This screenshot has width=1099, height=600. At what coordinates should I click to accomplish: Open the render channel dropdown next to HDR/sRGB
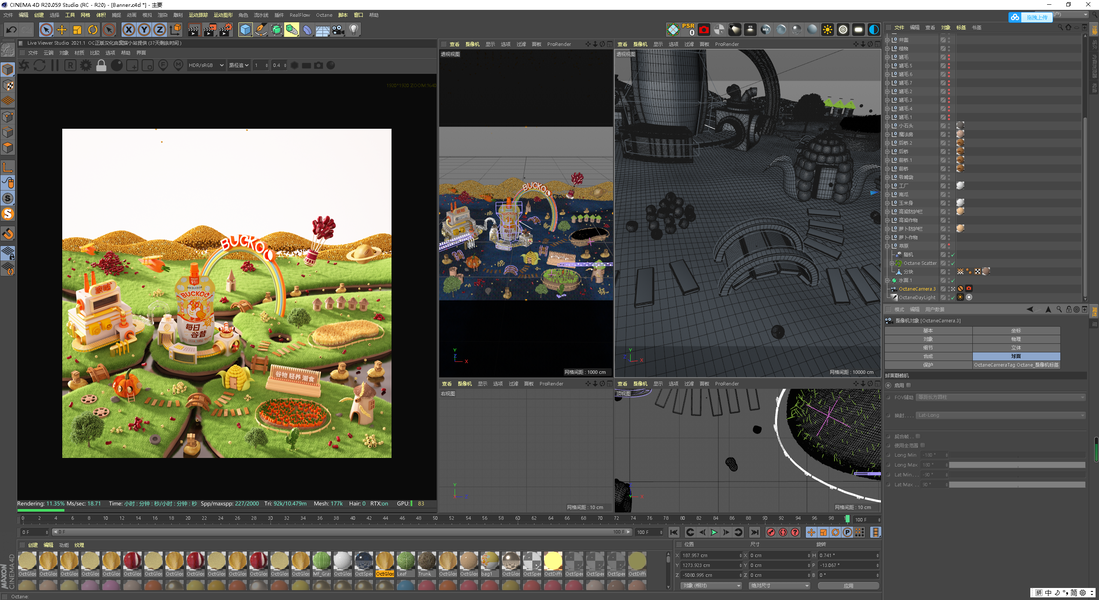coord(239,65)
